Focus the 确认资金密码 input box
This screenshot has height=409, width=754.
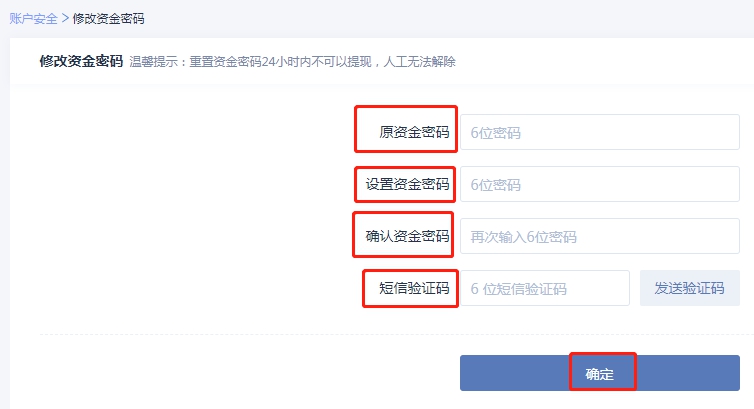point(598,237)
